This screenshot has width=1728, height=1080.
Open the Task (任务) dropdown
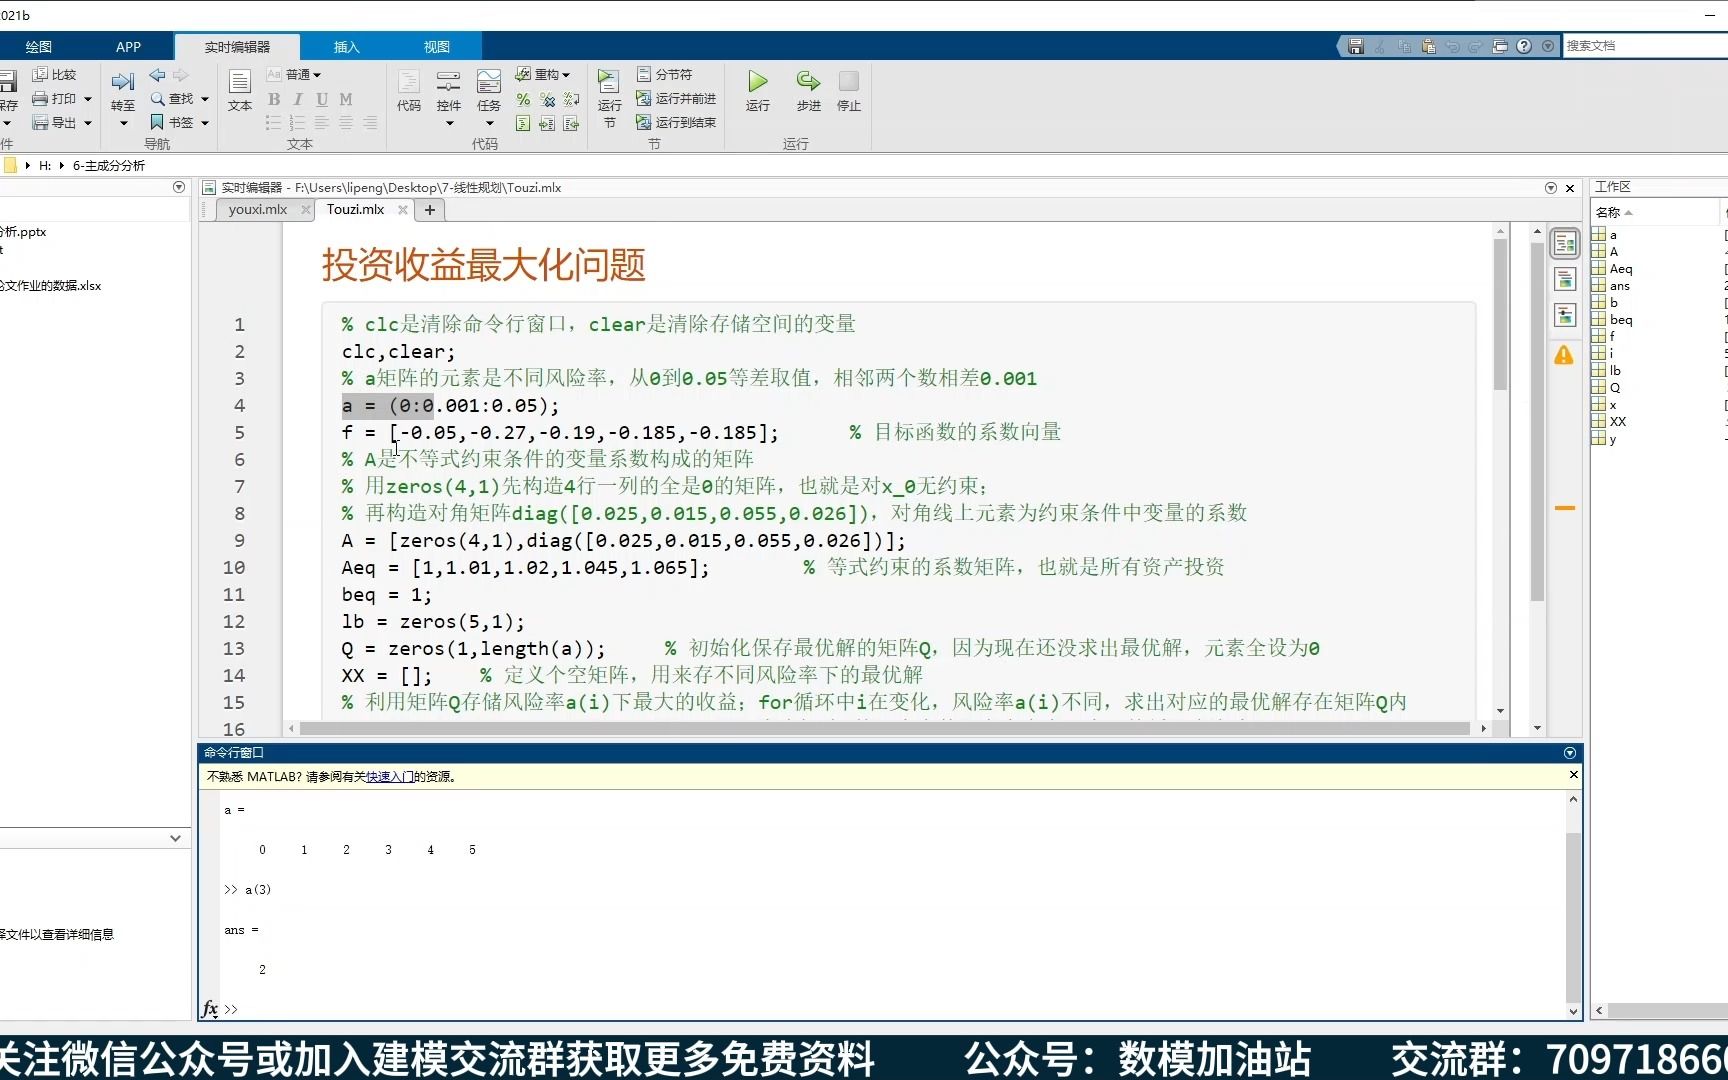pos(489,123)
